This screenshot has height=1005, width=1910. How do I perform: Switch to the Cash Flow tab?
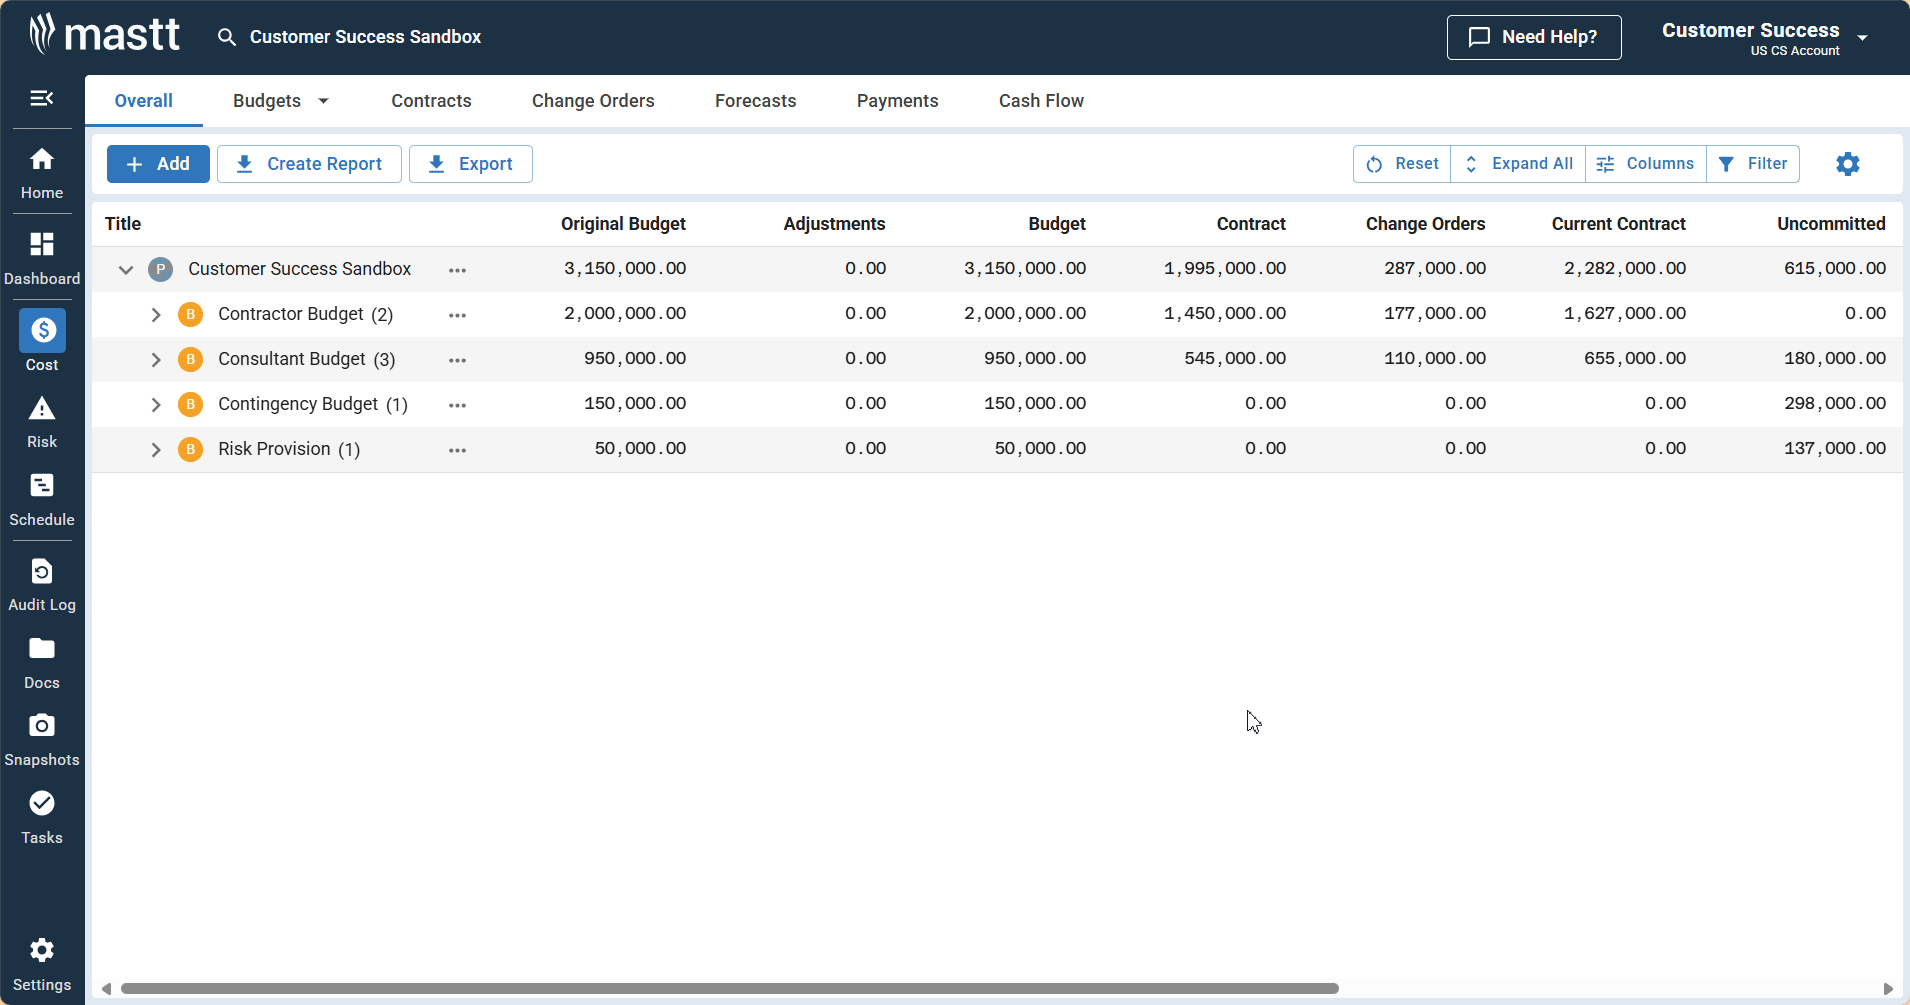1041,101
